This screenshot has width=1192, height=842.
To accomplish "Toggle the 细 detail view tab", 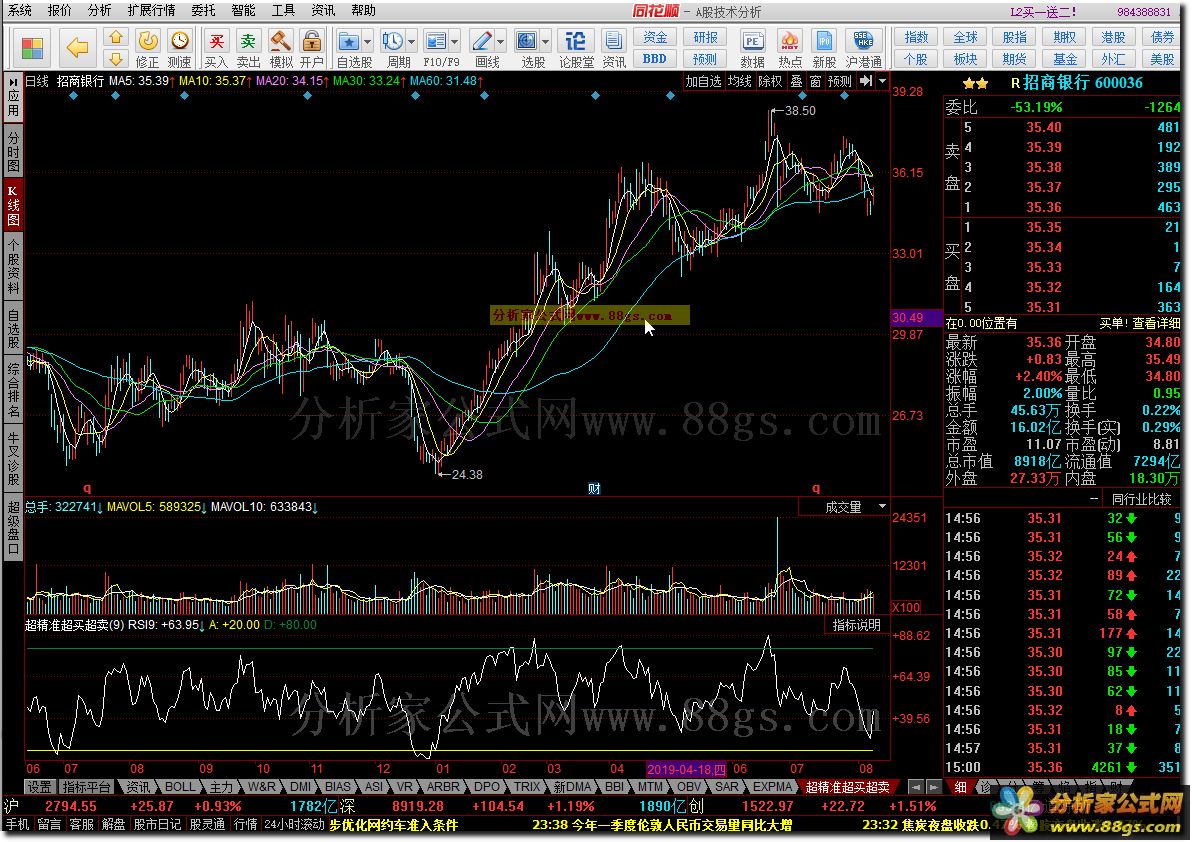I will tap(960, 787).
